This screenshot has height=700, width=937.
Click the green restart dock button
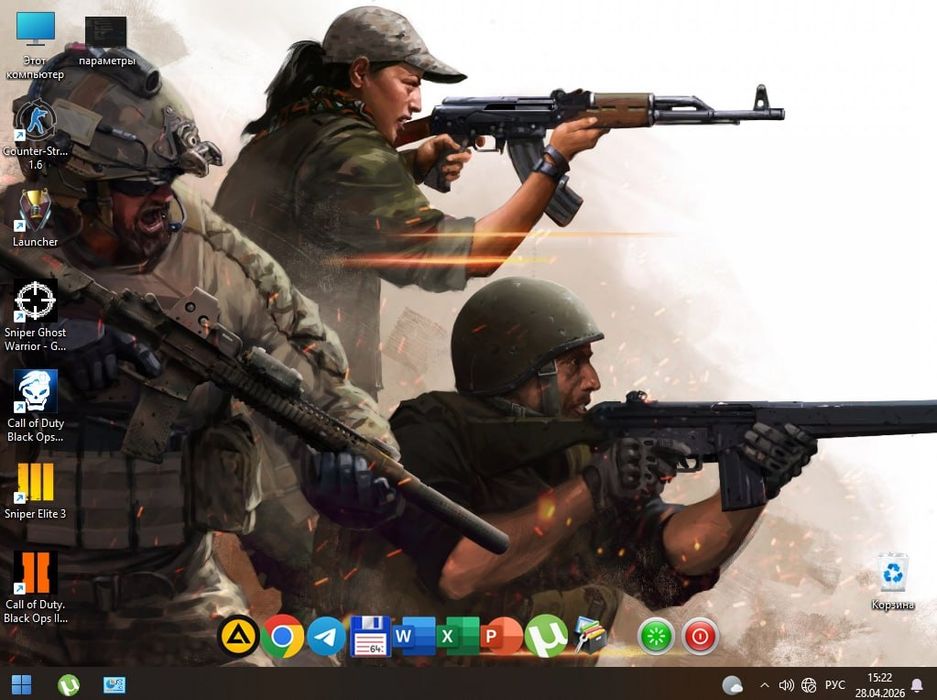click(x=656, y=636)
